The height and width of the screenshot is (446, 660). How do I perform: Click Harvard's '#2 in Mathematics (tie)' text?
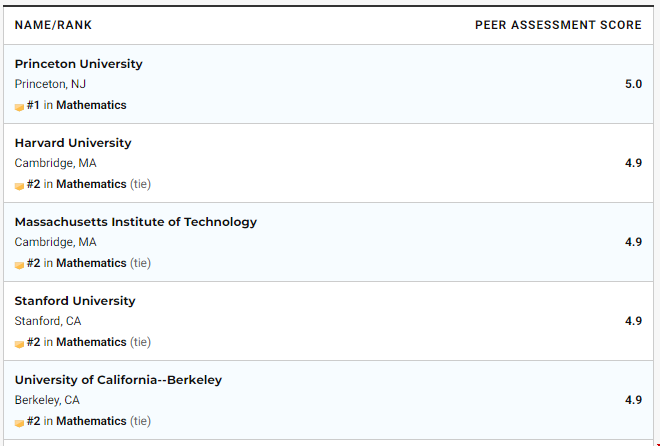(89, 184)
